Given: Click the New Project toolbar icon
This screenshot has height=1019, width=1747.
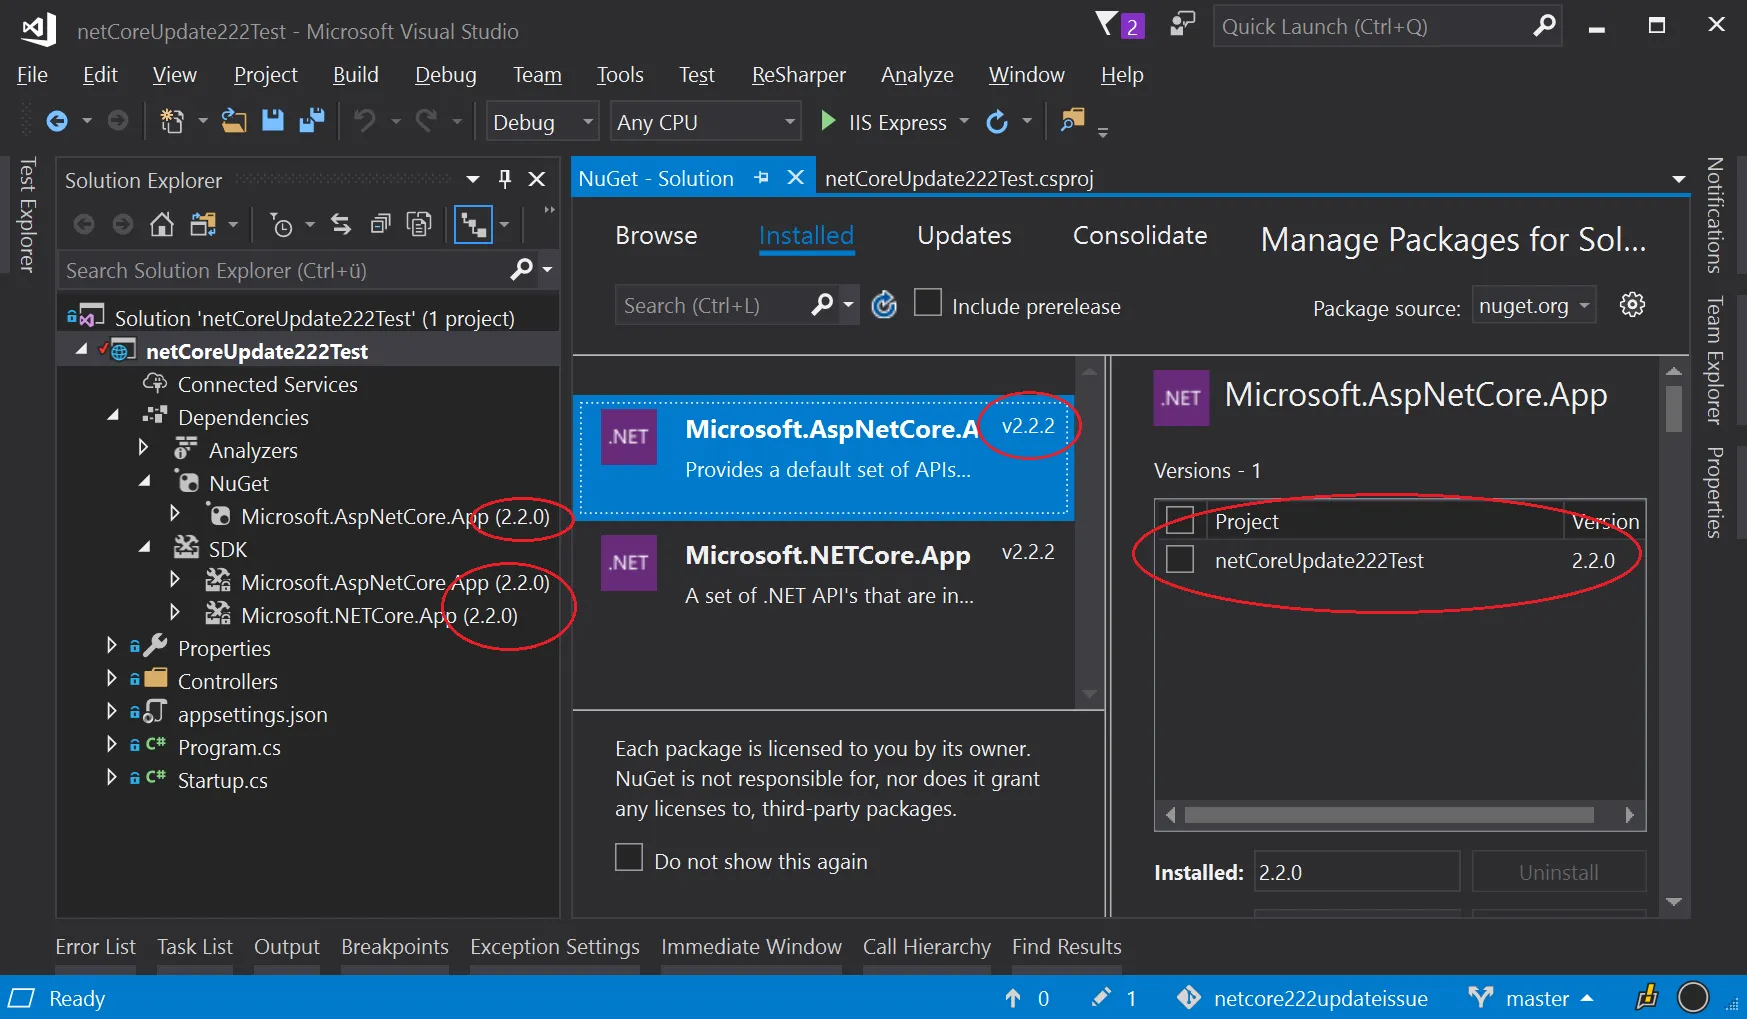Looking at the screenshot, I should 172,121.
